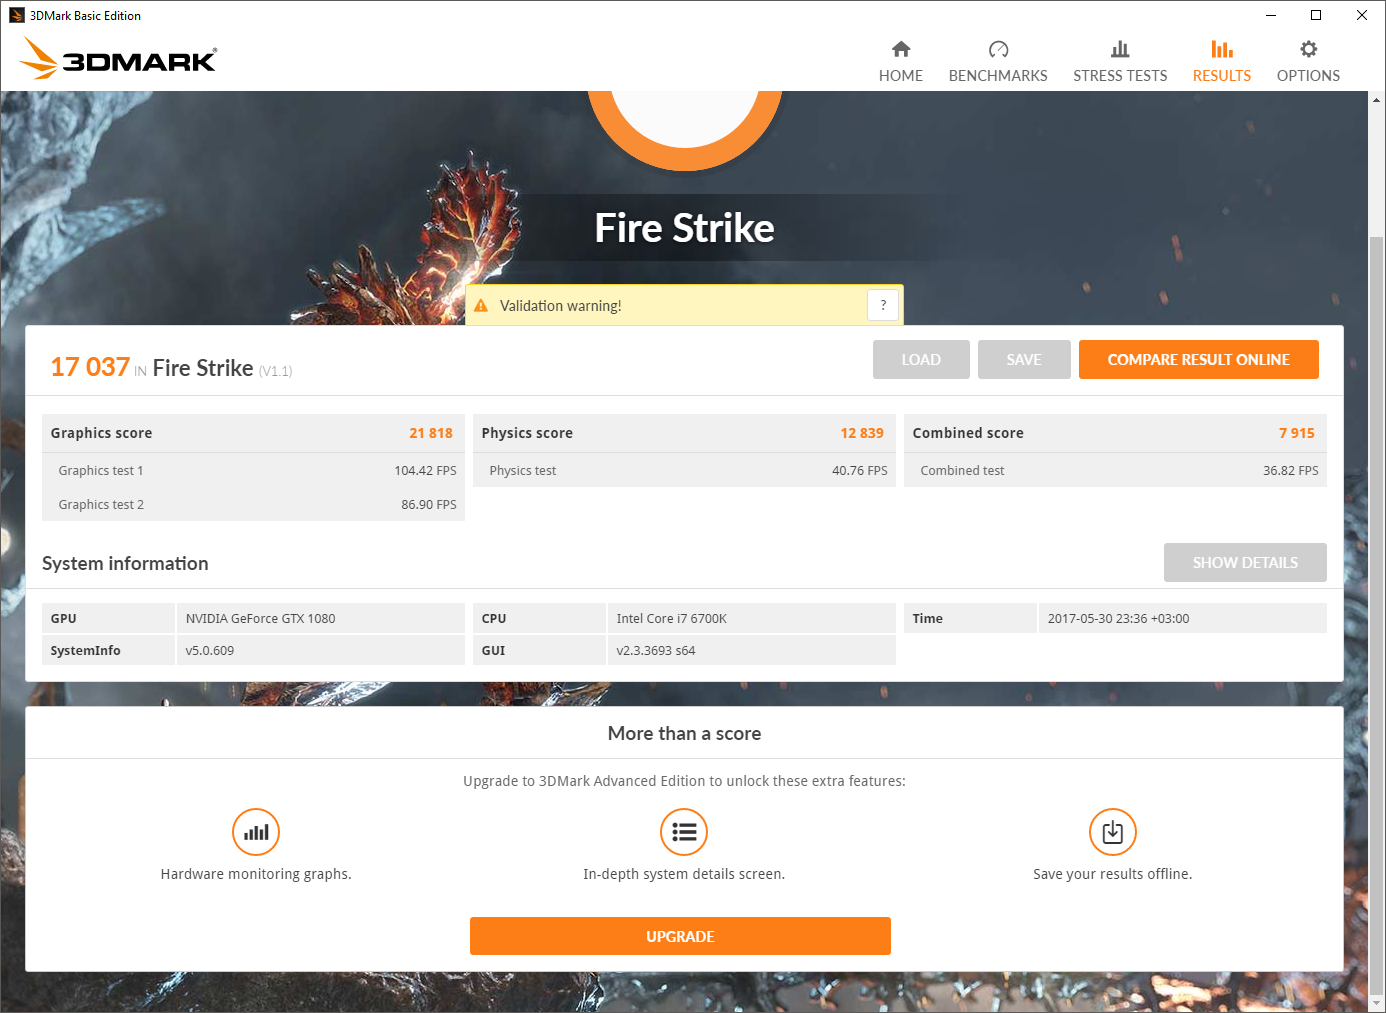Screen dimensions: 1386x1013
Task: Click the Hardware monitoring graphs. caption
Action: (256, 874)
